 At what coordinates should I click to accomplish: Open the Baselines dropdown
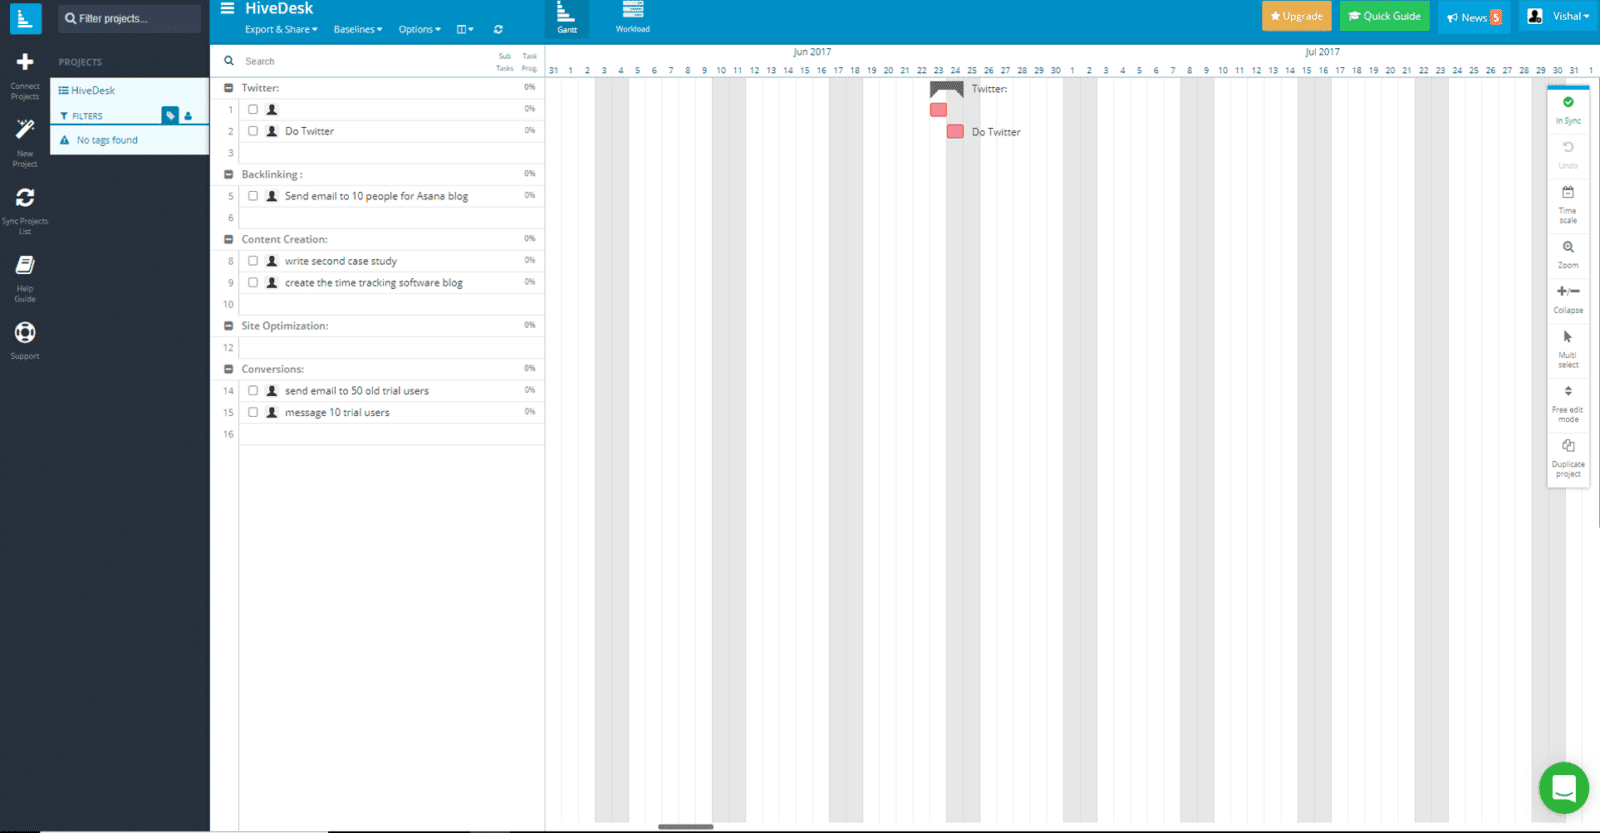point(358,29)
